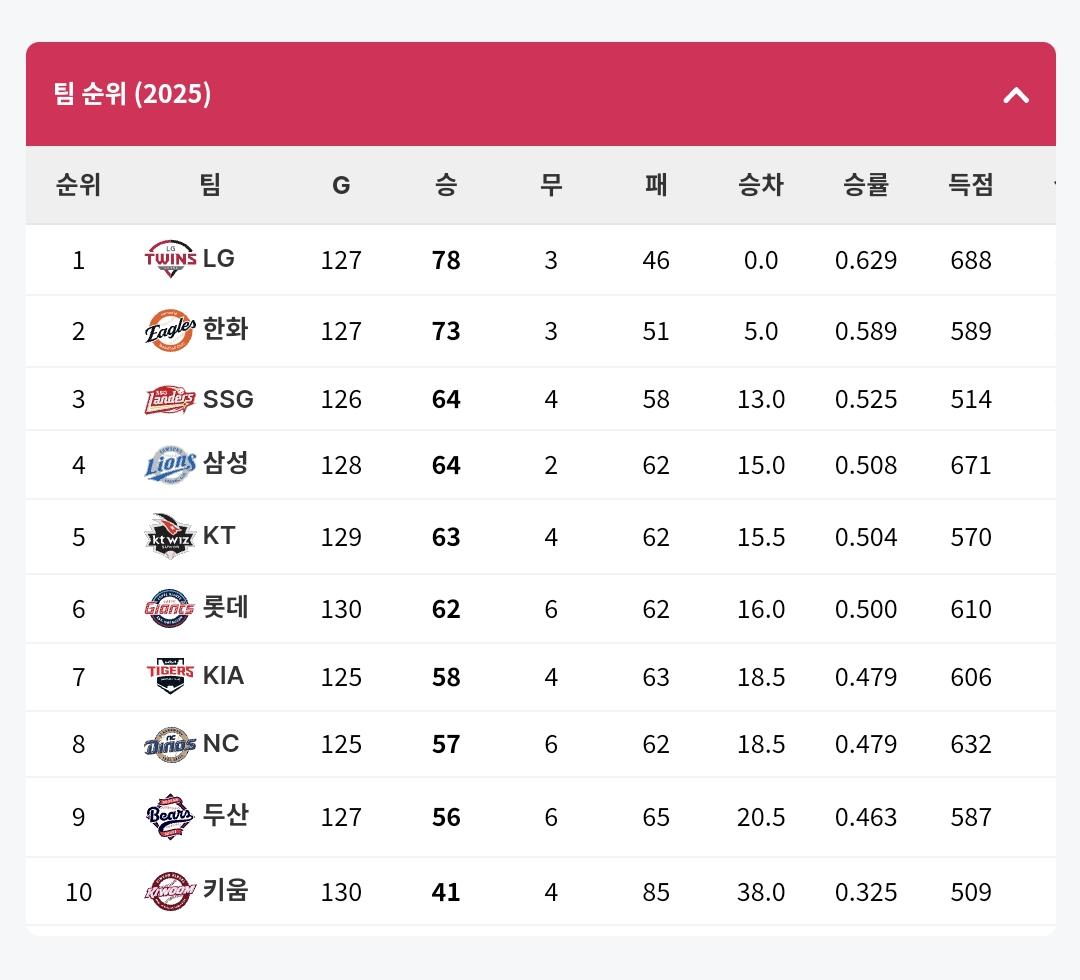
Task: Click the KIA Tigers team logo
Action: coord(170,676)
